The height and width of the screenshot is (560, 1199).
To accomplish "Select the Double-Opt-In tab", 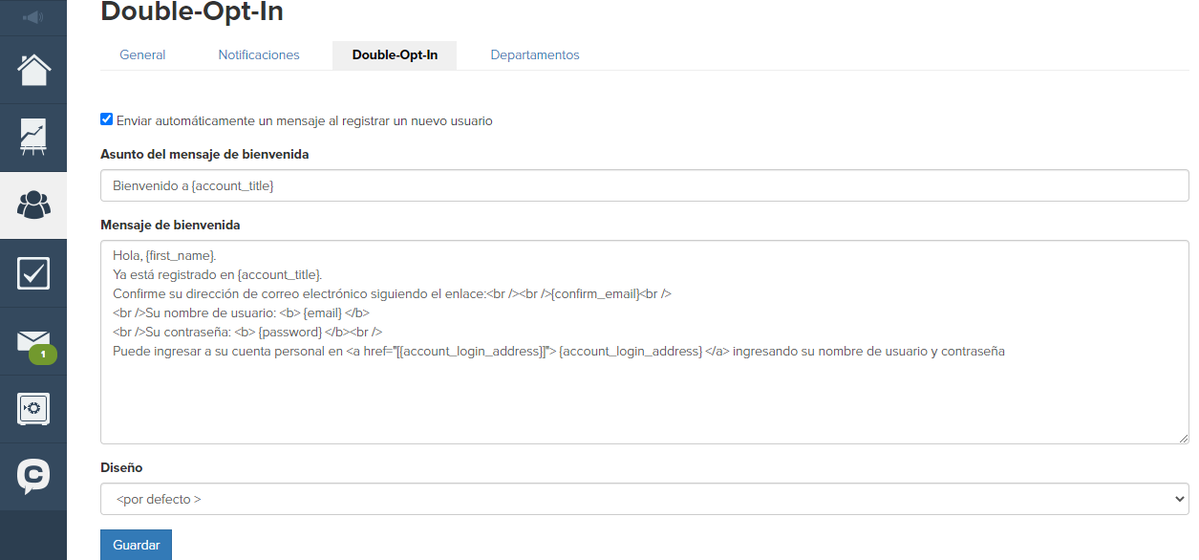I will 395,55.
